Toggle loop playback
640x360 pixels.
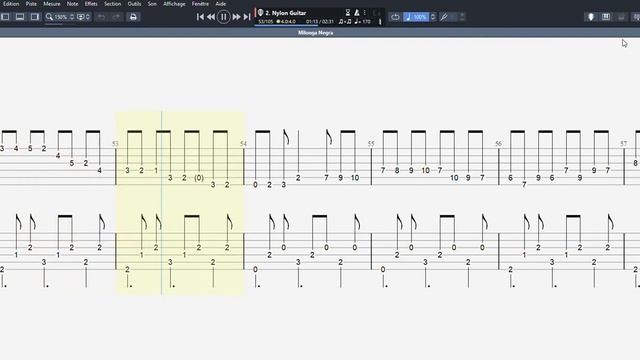click(395, 17)
